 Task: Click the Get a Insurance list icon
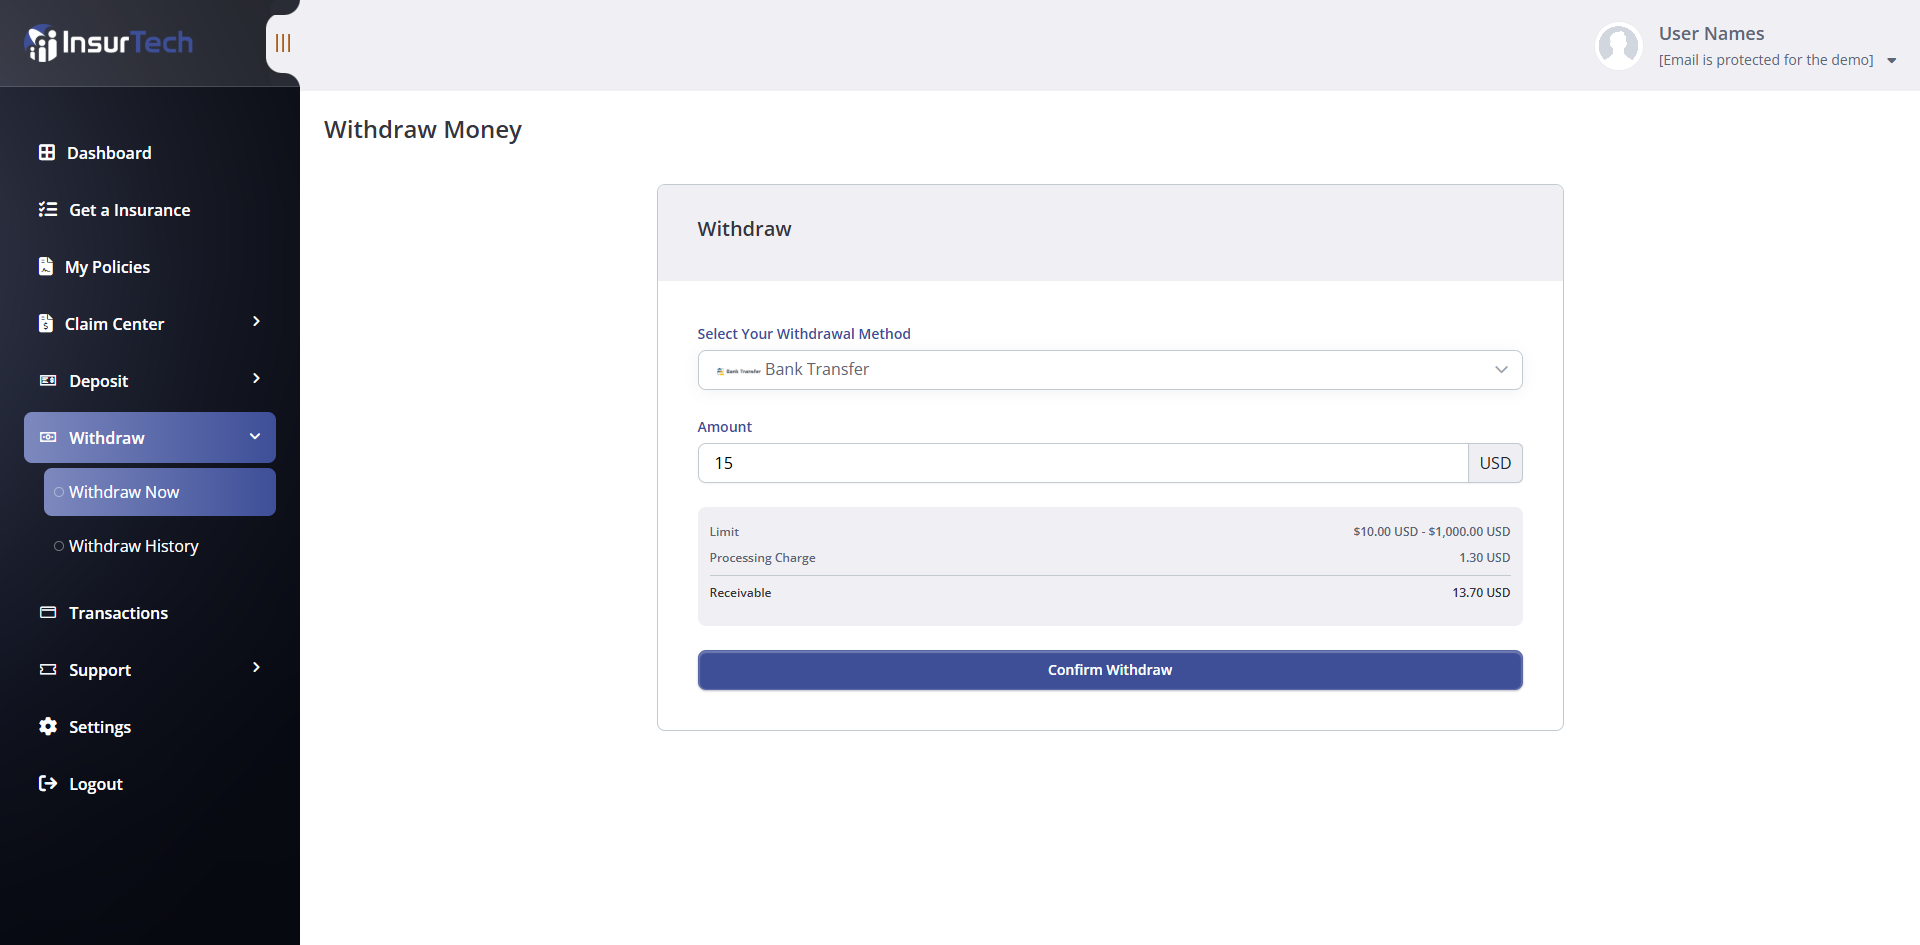coord(48,210)
